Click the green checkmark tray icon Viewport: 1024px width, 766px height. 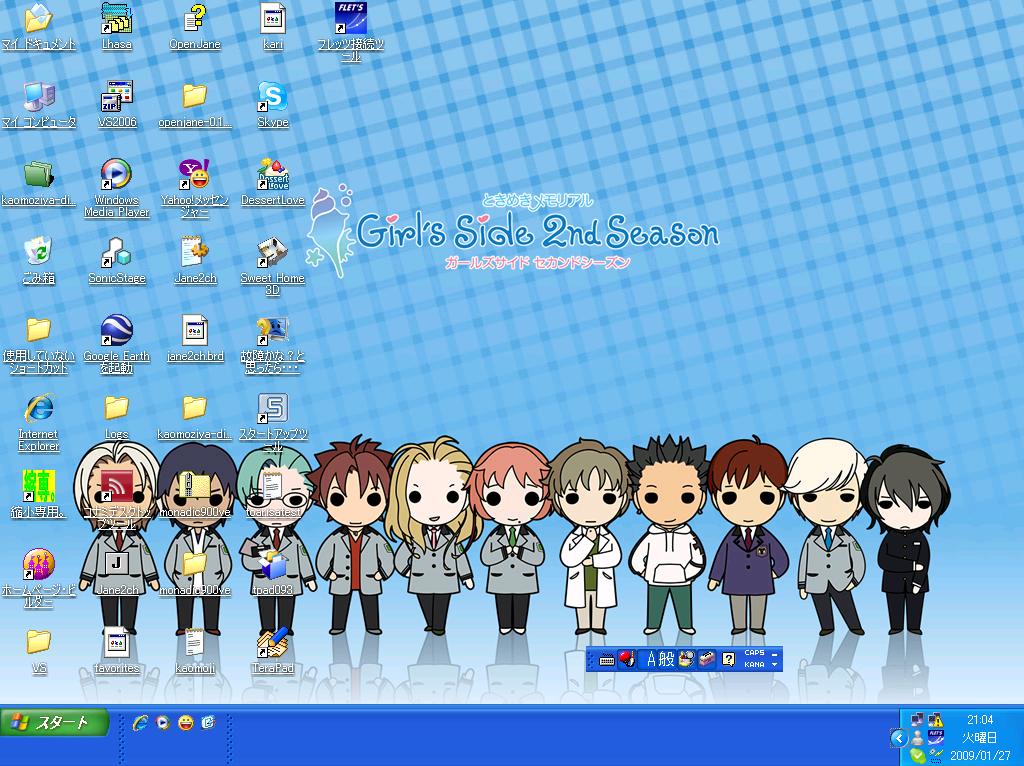pos(918,756)
